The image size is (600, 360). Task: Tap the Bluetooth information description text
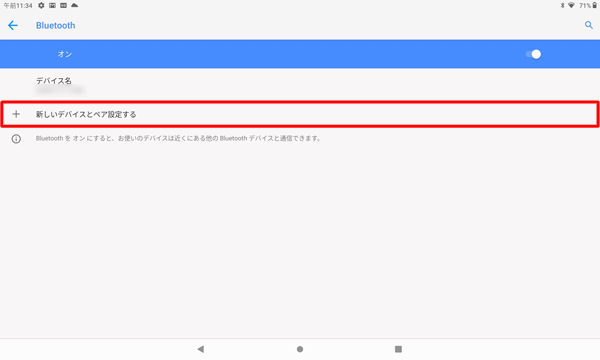click(178, 138)
